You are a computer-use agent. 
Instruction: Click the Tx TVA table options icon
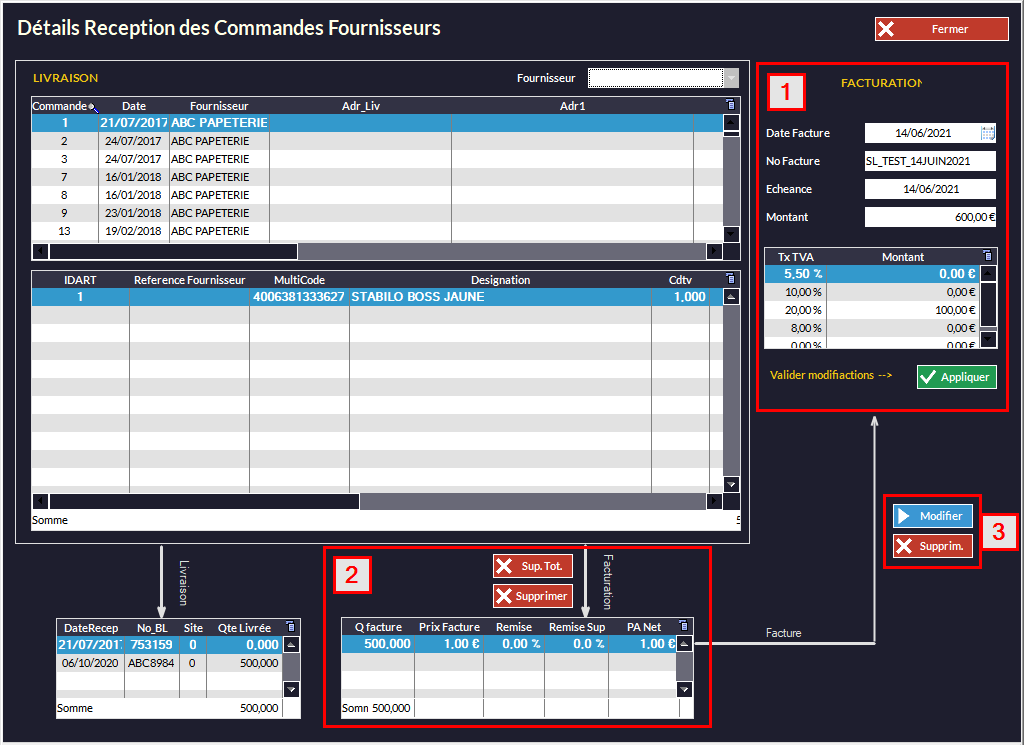[987, 256]
